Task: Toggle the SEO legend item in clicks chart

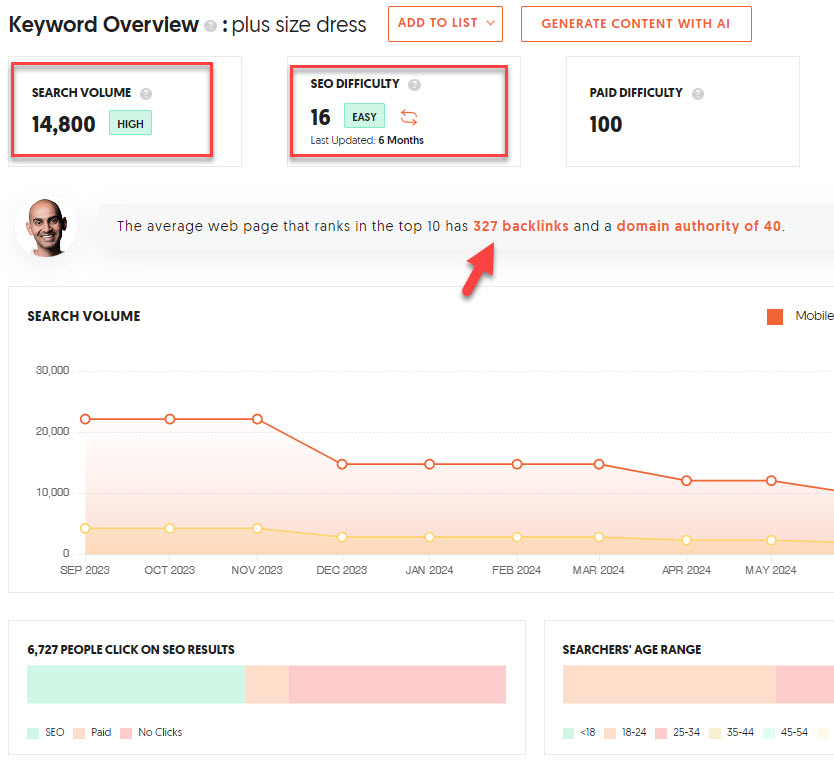Action: (46, 732)
